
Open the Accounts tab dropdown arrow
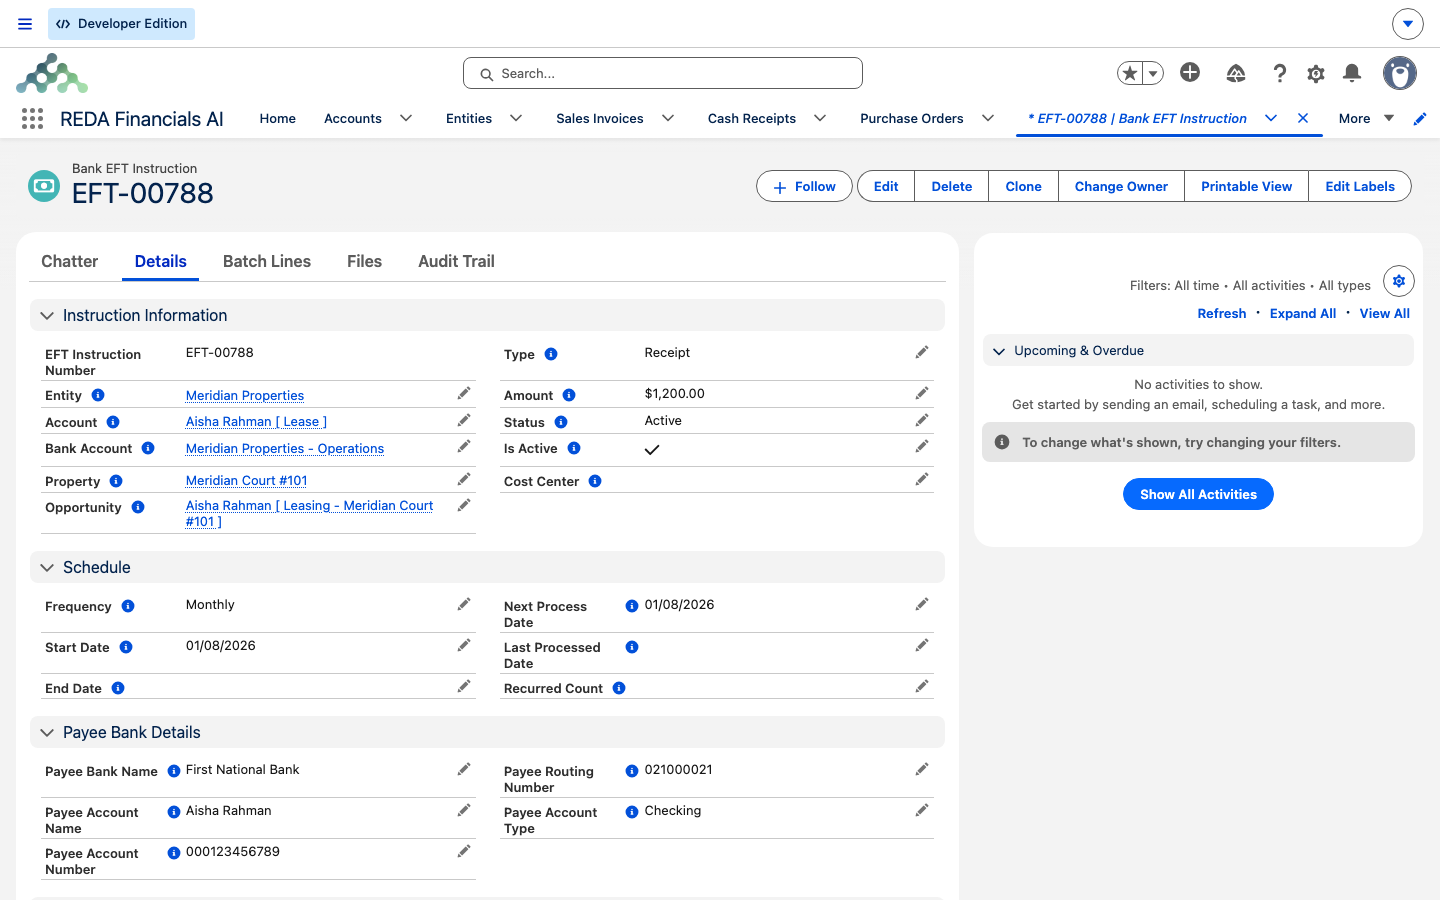406,118
